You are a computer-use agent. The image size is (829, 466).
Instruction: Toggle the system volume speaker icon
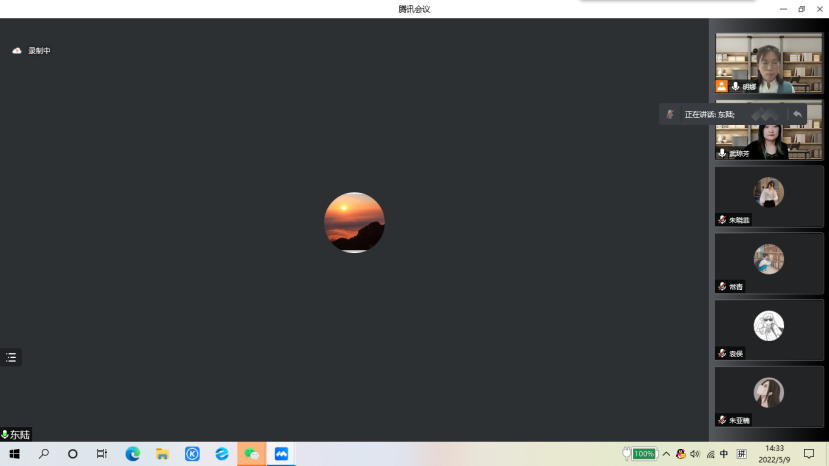[695, 454]
